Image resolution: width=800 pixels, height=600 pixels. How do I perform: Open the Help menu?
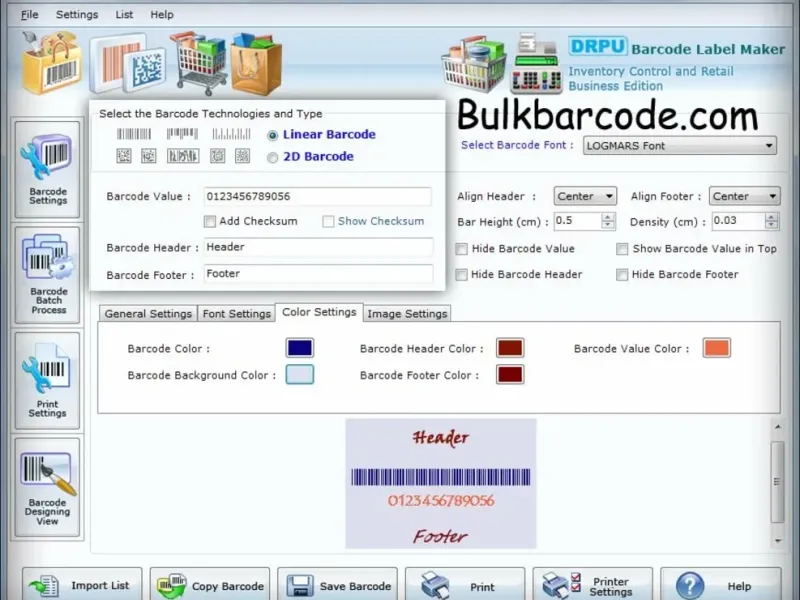[x=162, y=15]
